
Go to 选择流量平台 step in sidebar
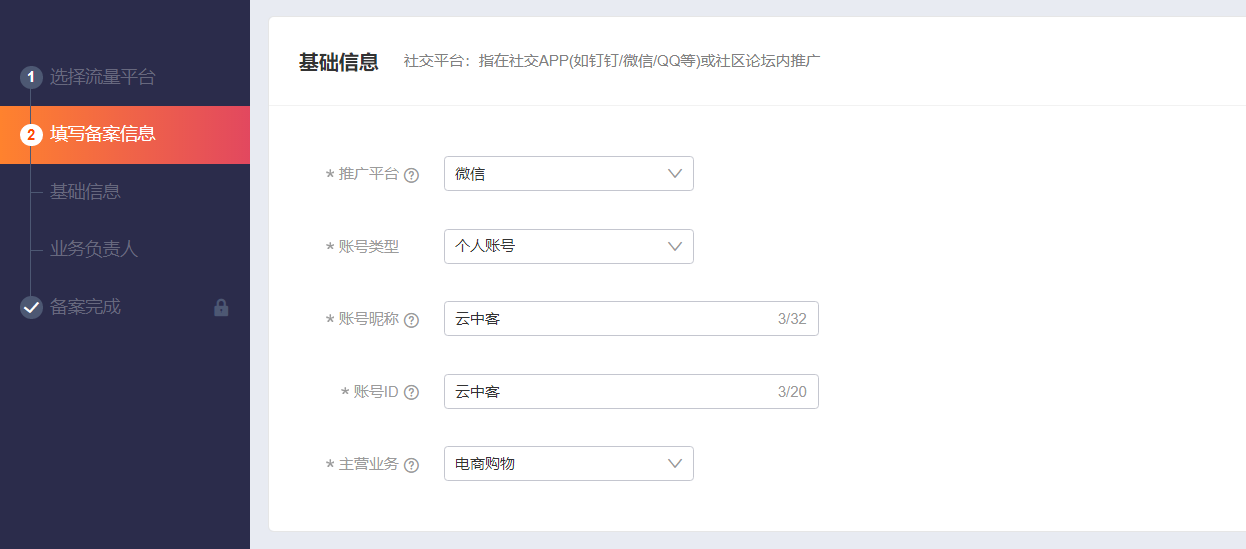103,77
